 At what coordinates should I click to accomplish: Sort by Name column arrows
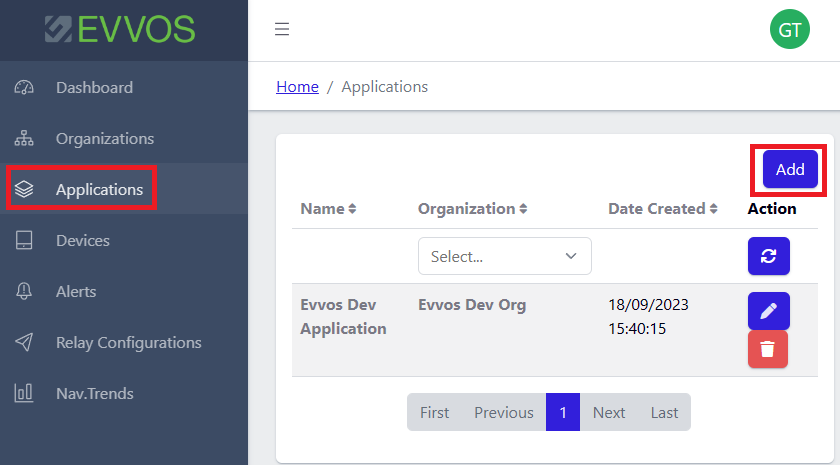(x=352, y=209)
